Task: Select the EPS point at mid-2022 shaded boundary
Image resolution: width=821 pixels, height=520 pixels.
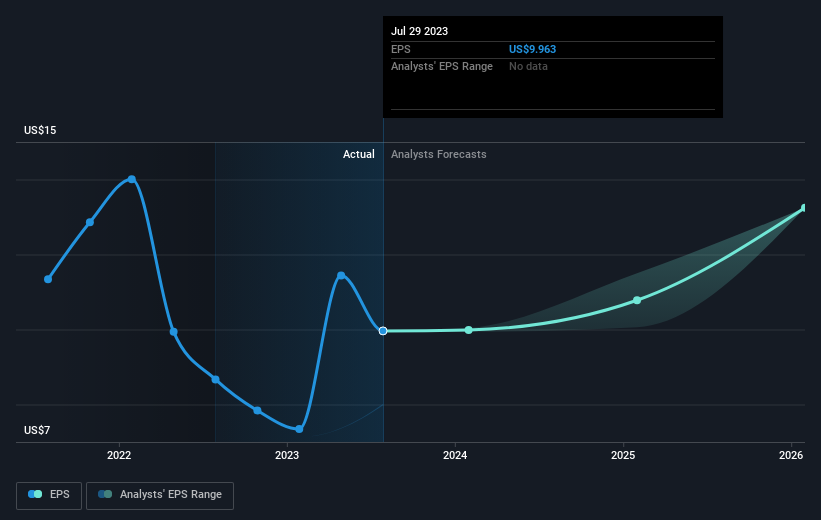Action: point(216,380)
